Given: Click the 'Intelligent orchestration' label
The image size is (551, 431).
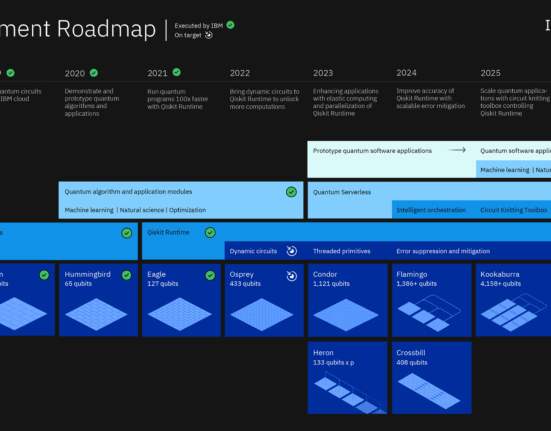Looking at the screenshot, I should click(x=431, y=210).
